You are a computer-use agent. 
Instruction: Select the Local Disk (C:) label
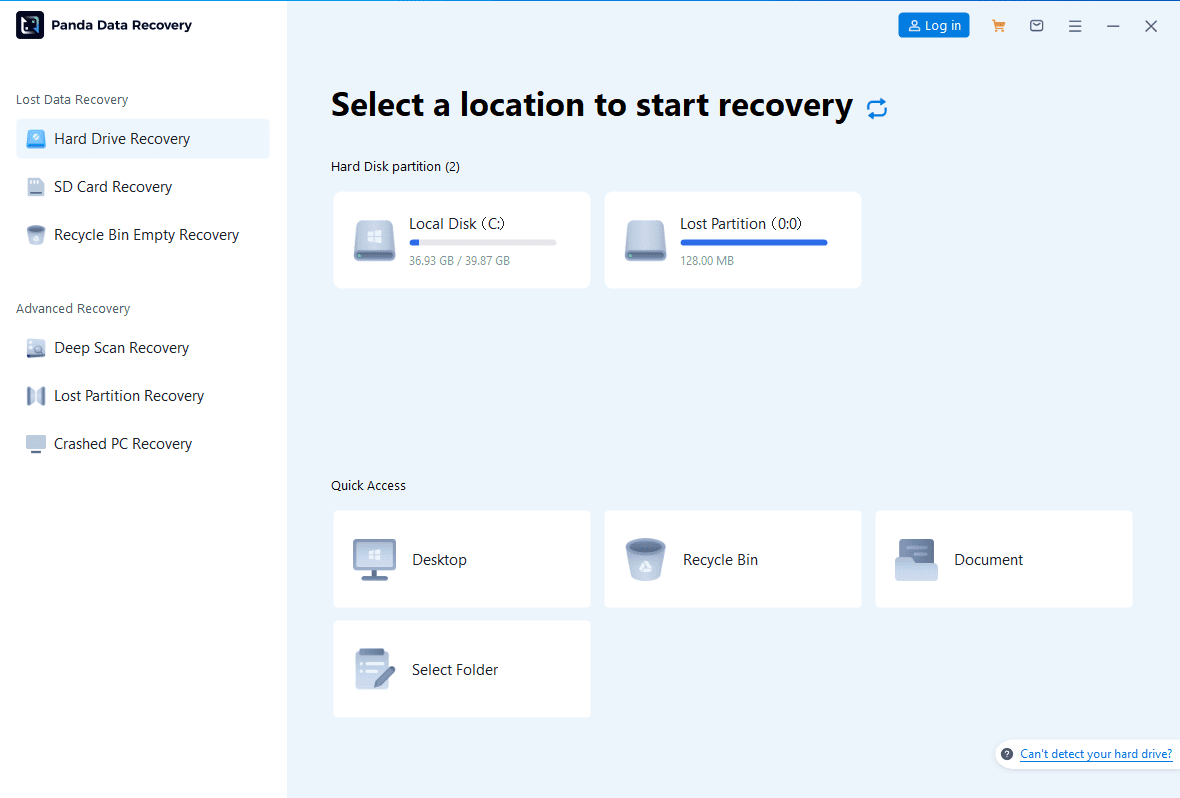457,224
